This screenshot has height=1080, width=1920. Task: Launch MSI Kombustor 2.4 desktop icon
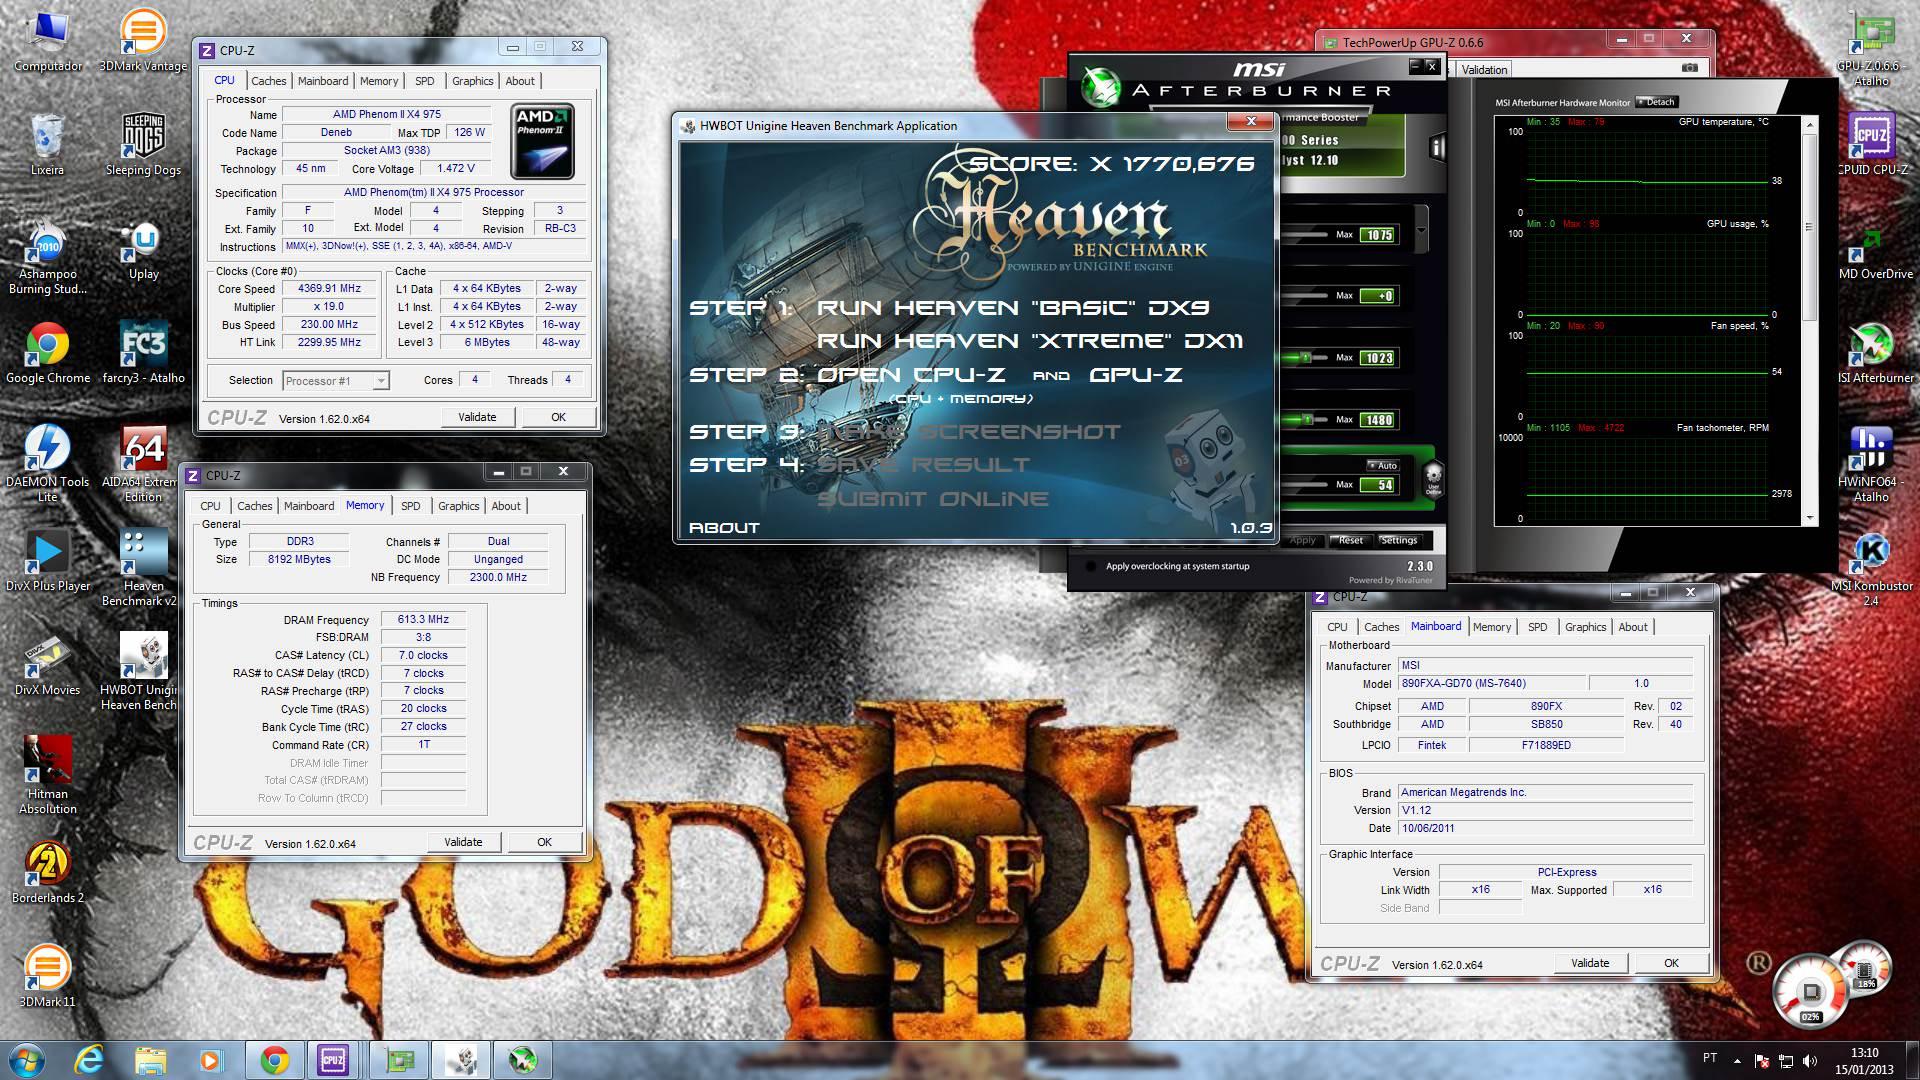1871,570
